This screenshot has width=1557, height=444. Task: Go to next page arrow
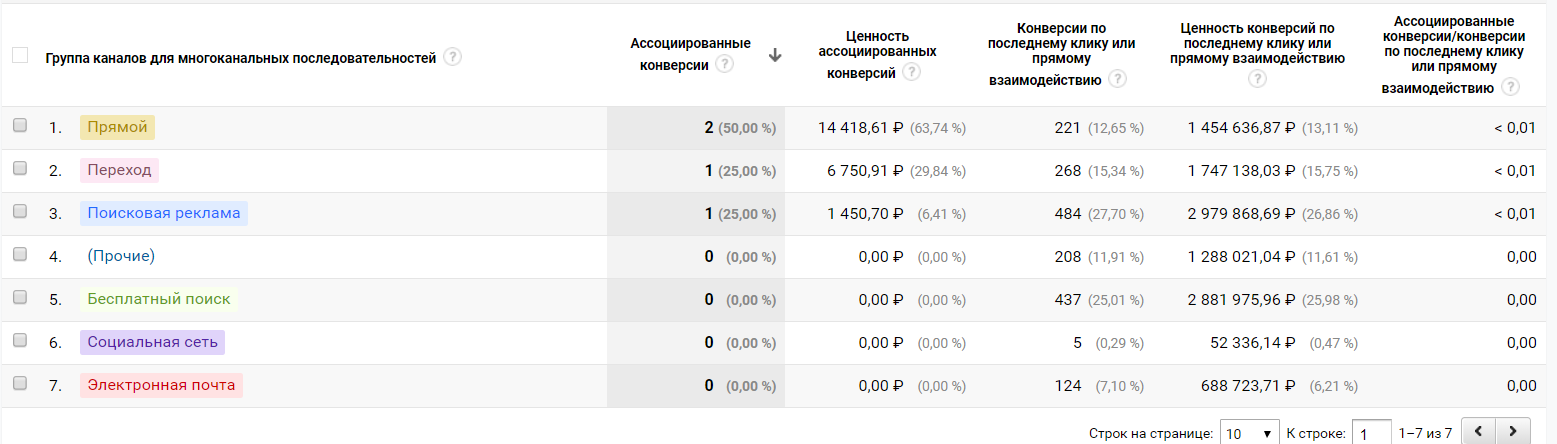coord(1514,432)
